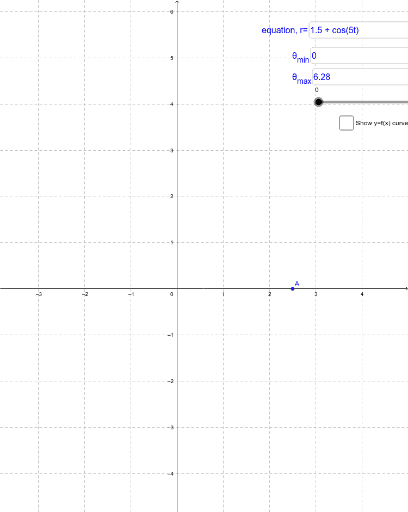The height and width of the screenshot is (512, 408).
Task: Click the equation r= input field
Action: 359,30
